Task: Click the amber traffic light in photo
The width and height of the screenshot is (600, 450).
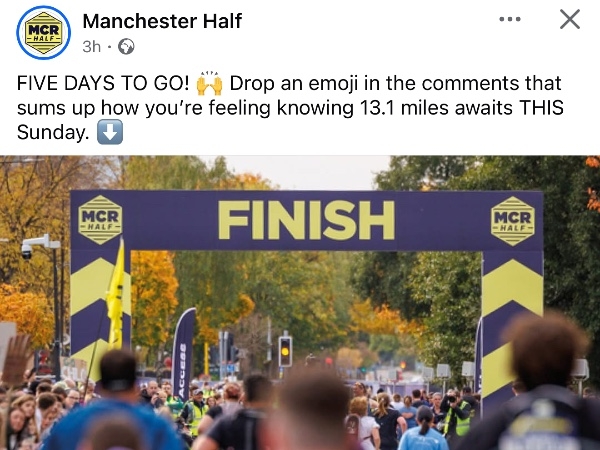Action: (285, 351)
